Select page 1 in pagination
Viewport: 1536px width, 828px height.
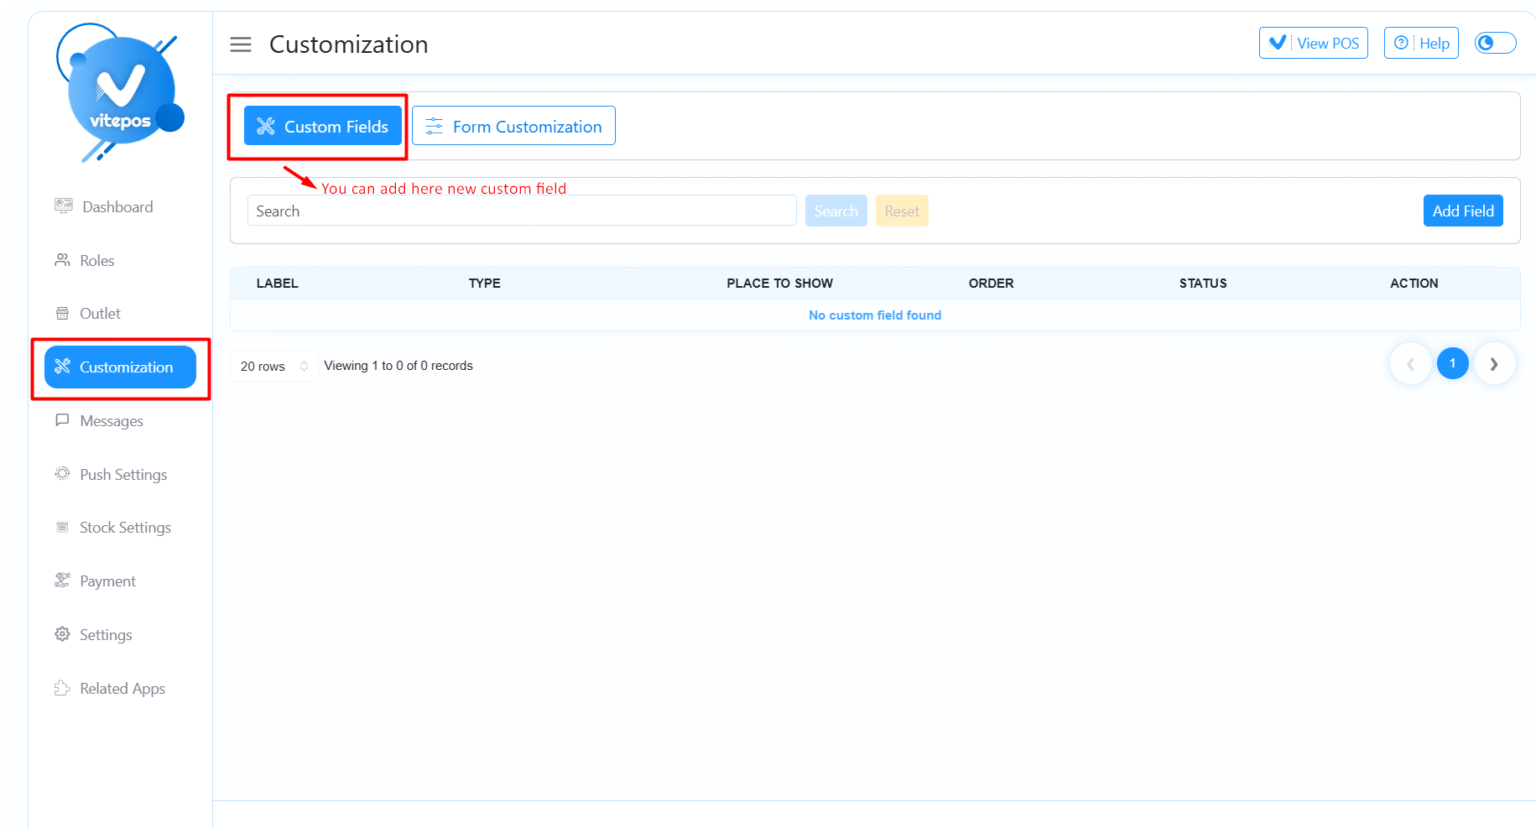(x=1452, y=364)
